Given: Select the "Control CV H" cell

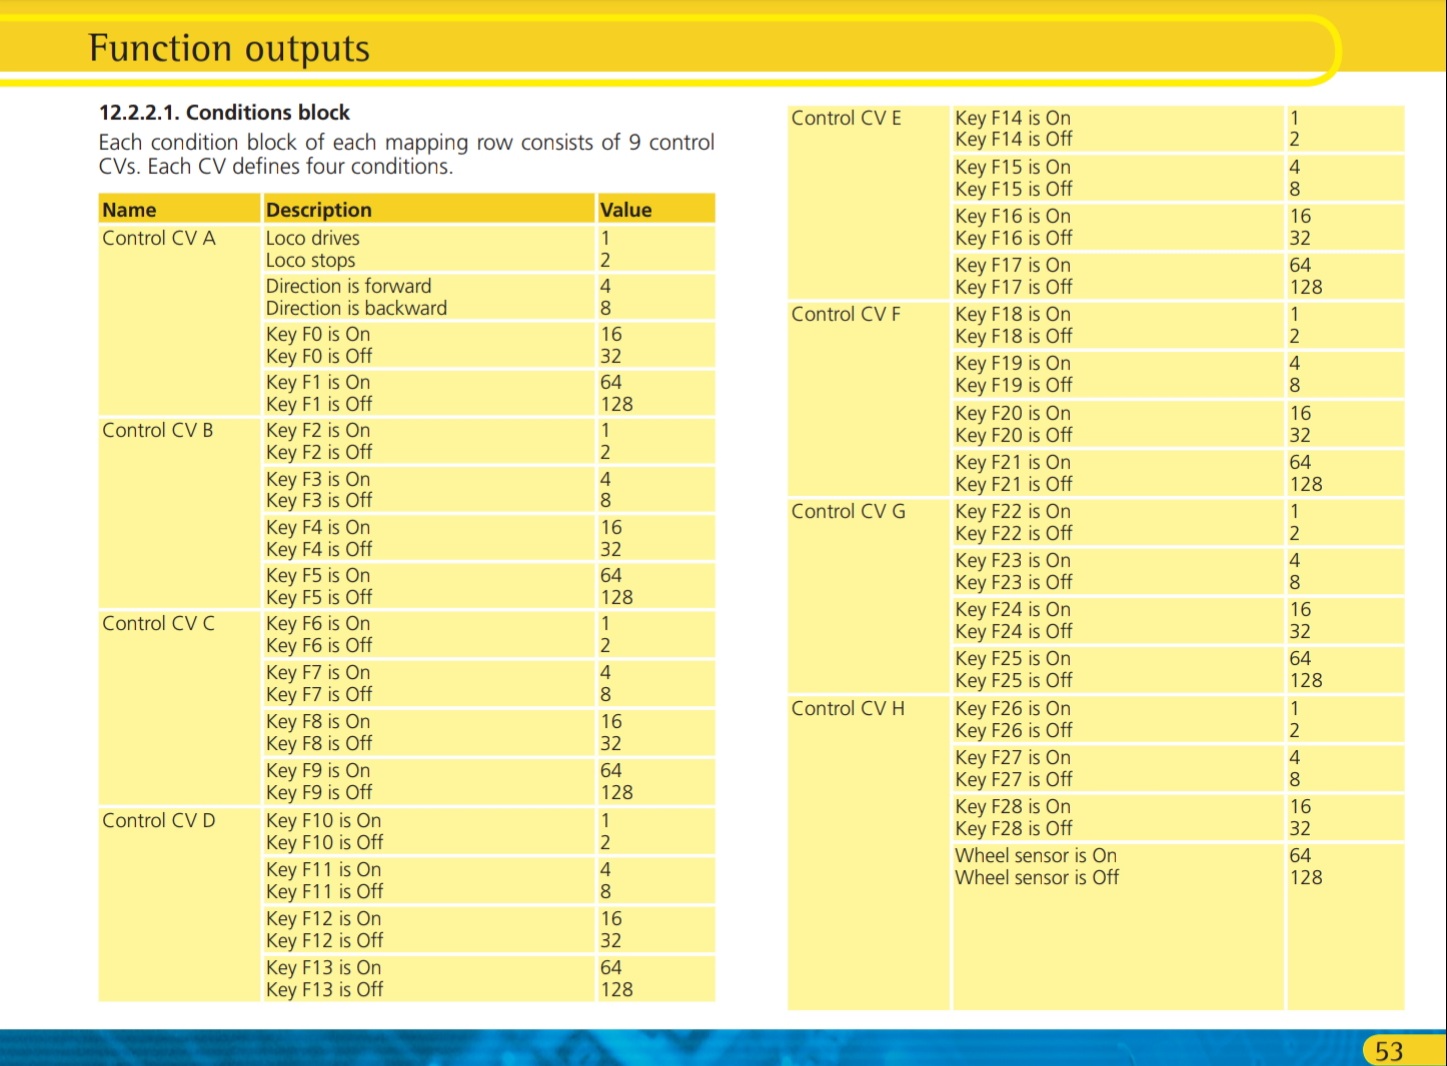Looking at the screenshot, I should pyautogui.click(x=847, y=708).
